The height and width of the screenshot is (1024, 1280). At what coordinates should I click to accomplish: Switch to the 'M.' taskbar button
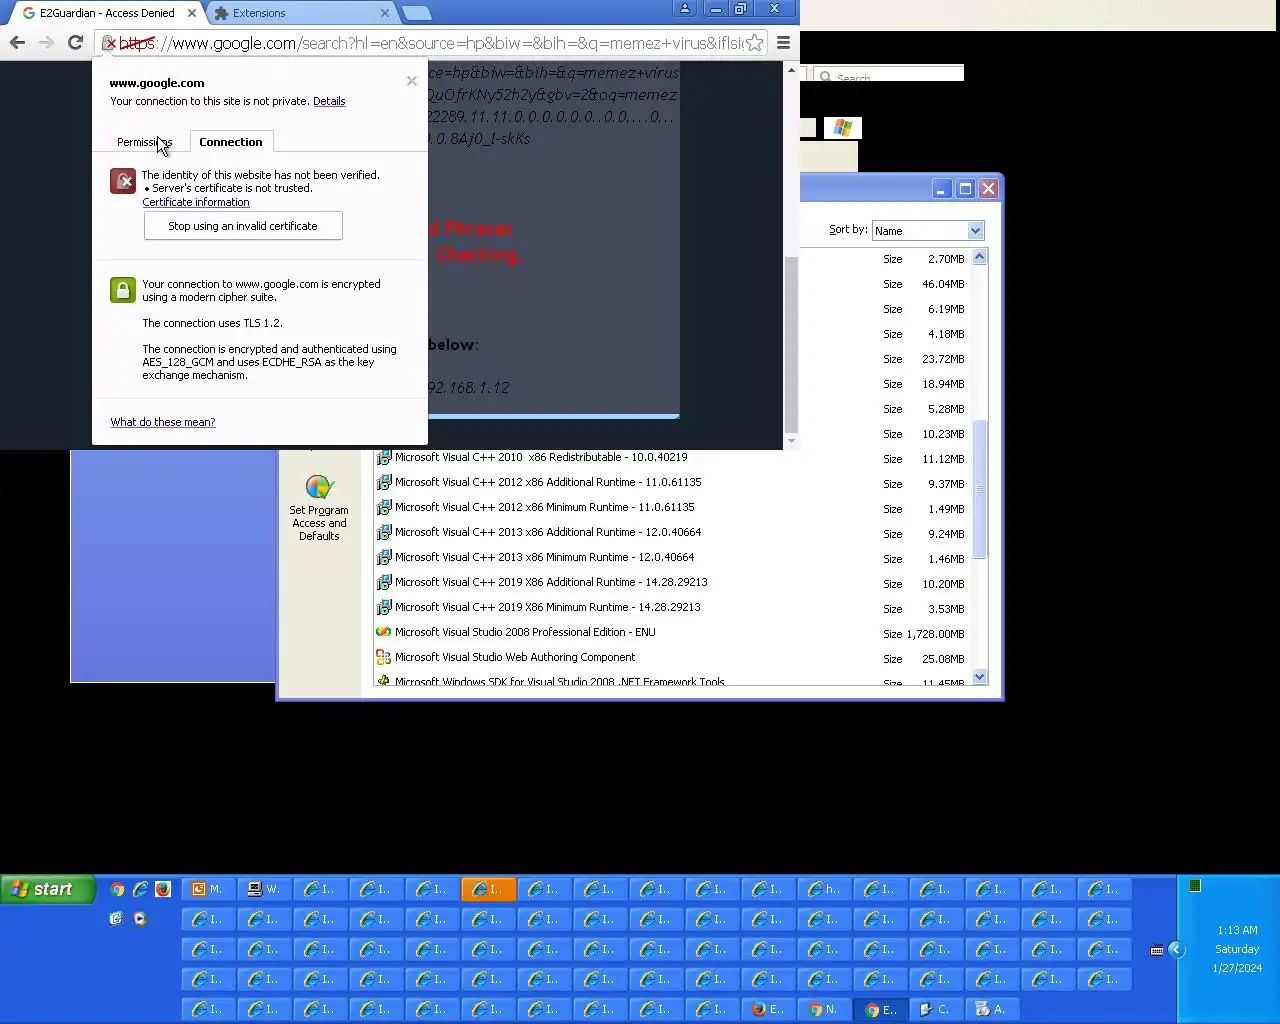coord(209,889)
